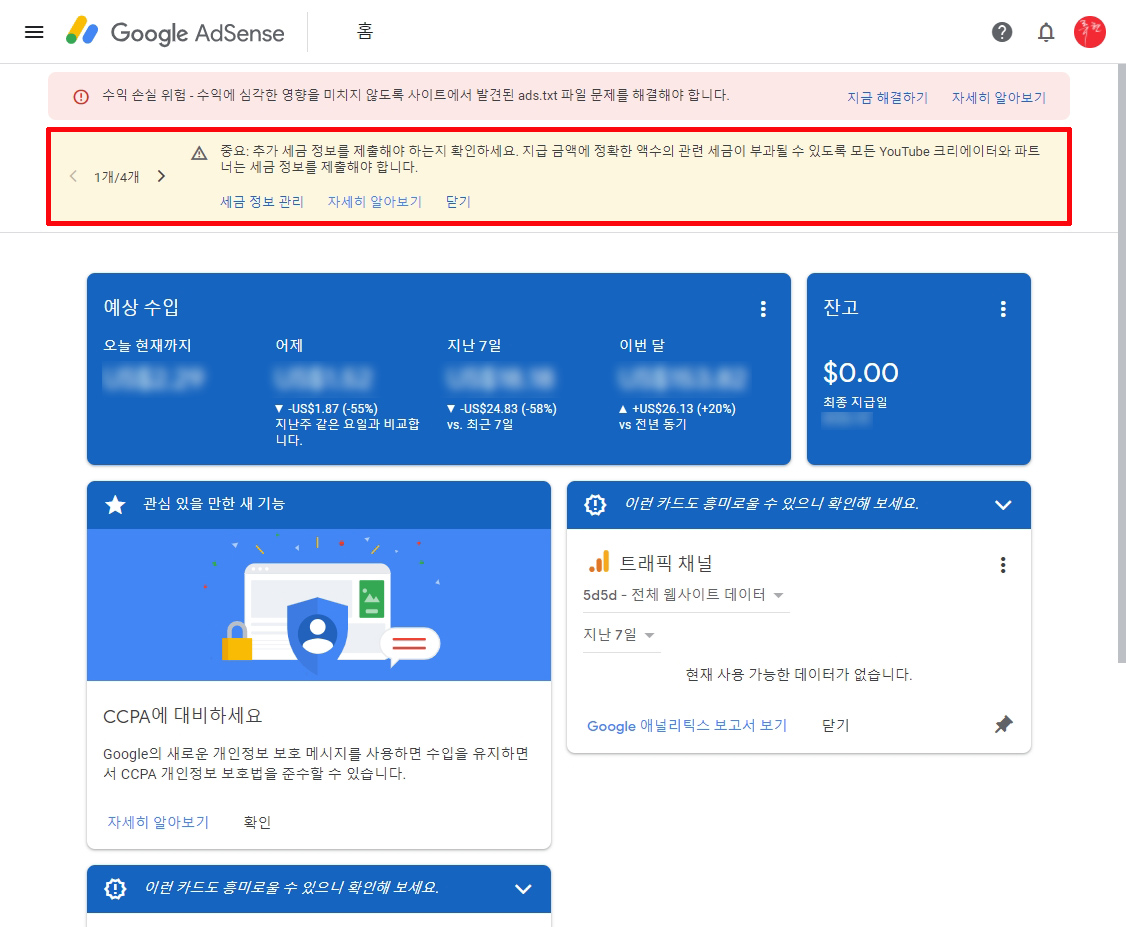Click the $0.00 balance amount
1126x927 pixels.
[860, 373]
